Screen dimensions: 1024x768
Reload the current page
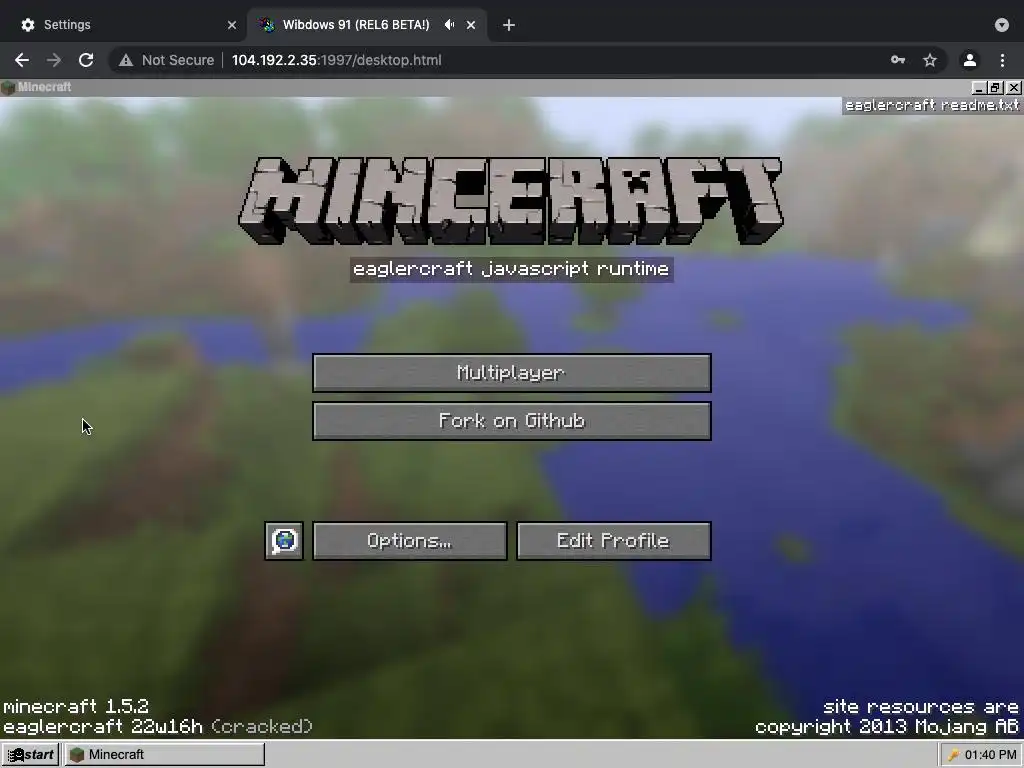[x=86, y=60]
